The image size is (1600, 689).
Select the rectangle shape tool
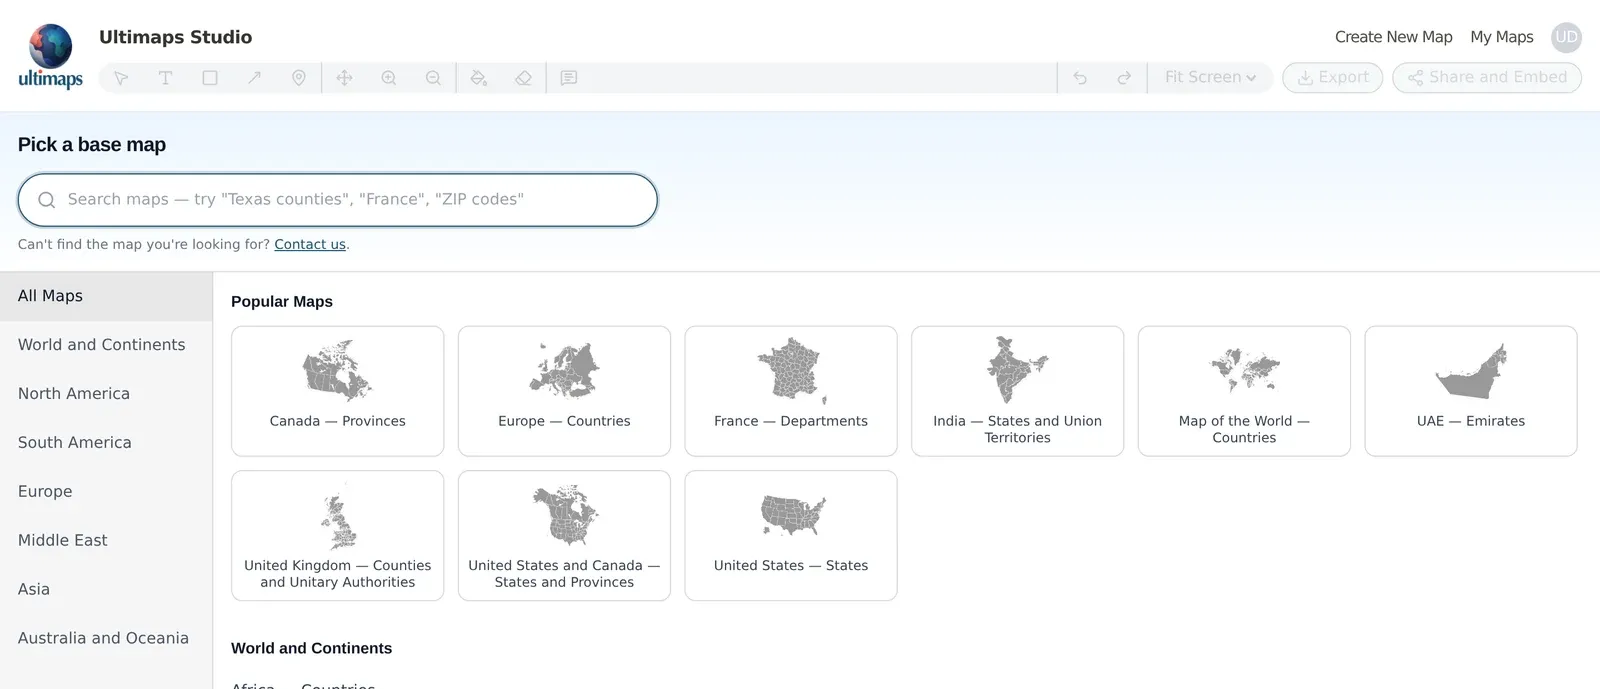[210, 78]
